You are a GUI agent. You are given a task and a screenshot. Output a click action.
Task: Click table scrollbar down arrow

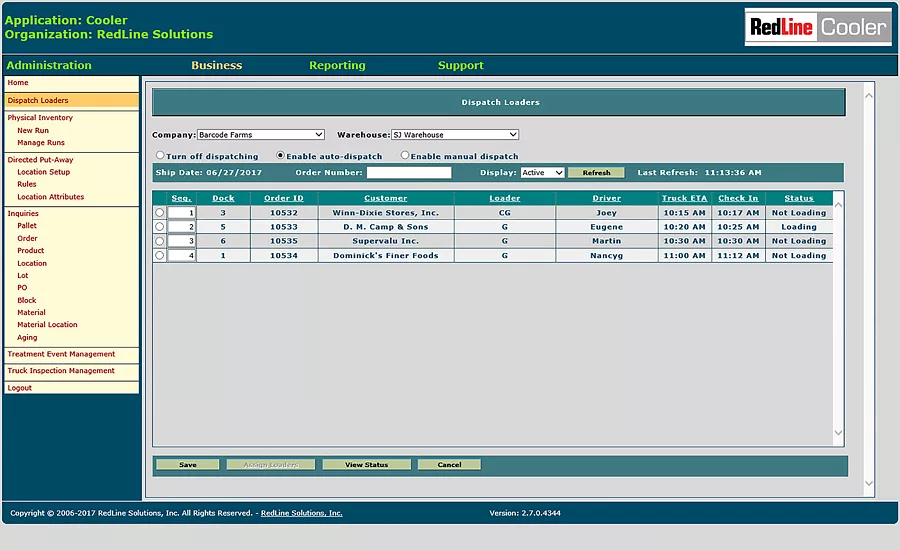838,433
